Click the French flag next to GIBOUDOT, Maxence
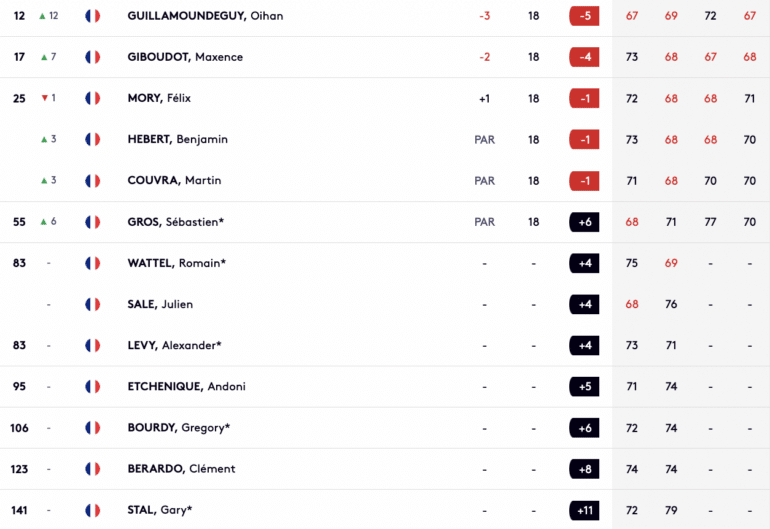Viewport: 770px width, 529px height. point(92,57)
